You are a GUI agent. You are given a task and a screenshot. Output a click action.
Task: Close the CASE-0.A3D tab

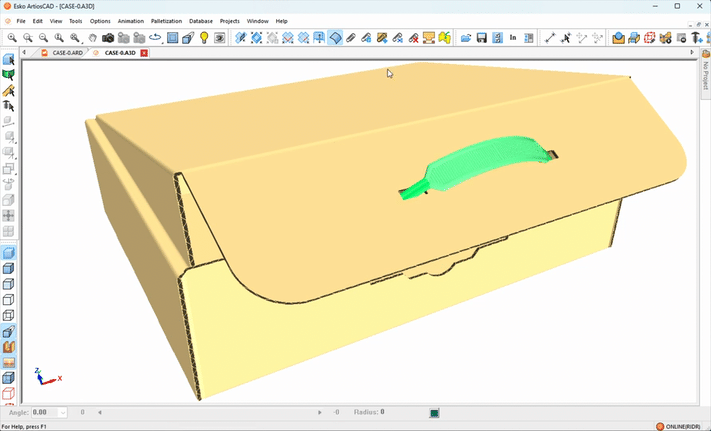(144, 53)
